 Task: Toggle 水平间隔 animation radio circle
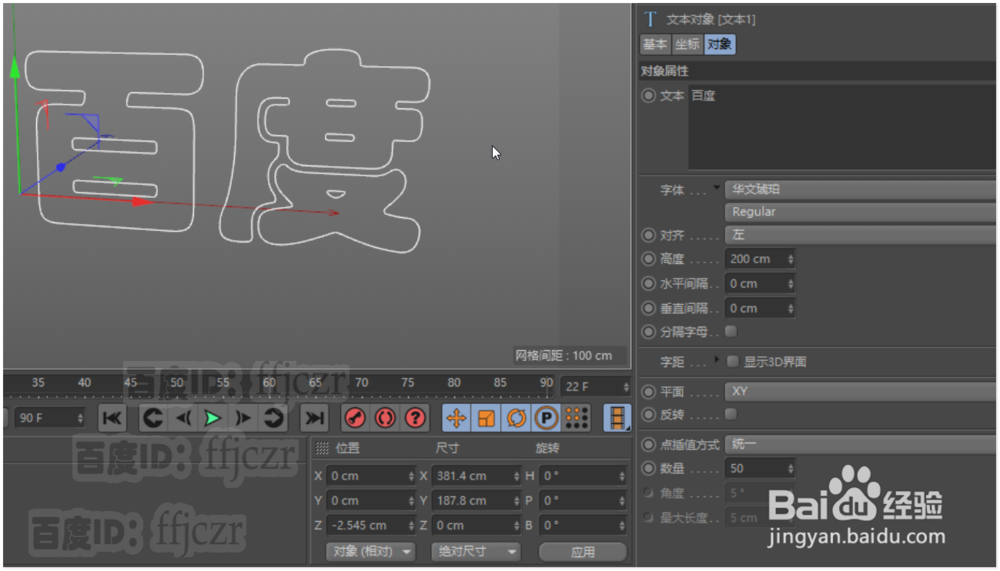649,283
